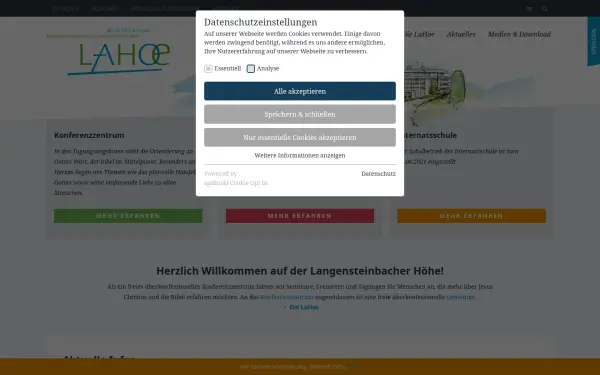600x375 pixels.
Task: Click Alle akzeptieren button
Action: [300, 91]
